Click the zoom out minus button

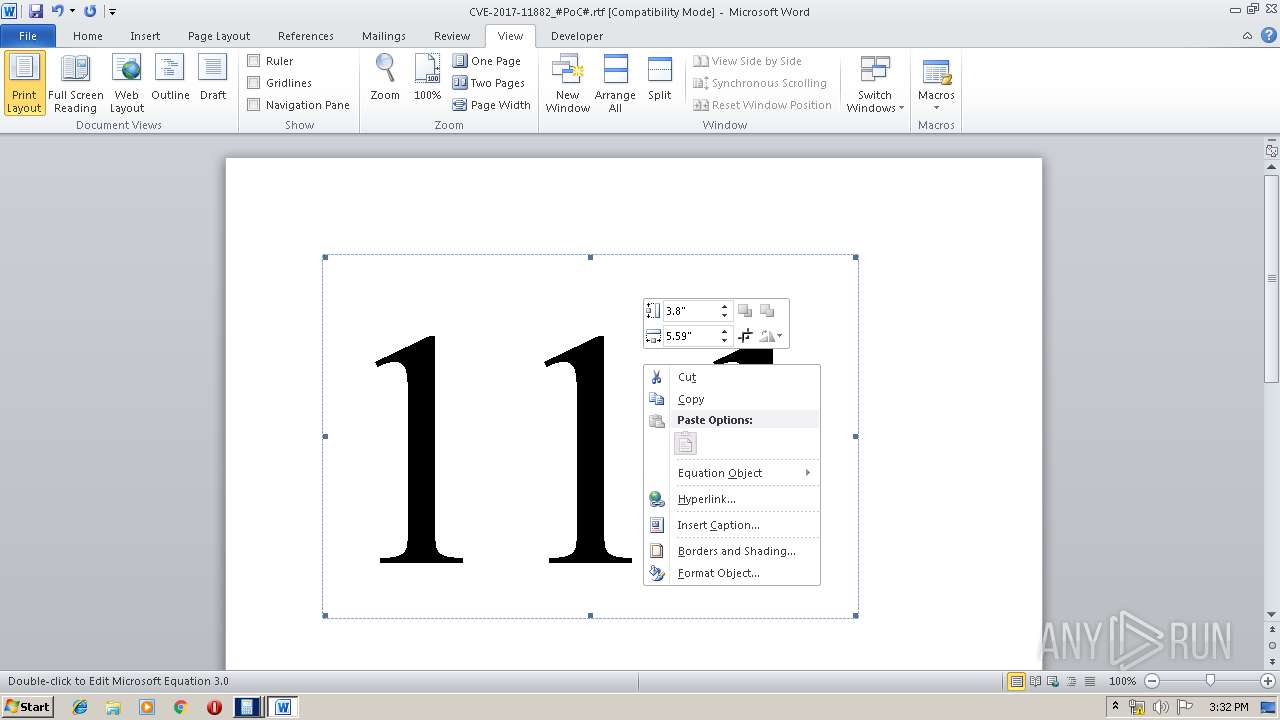(x=1151, y=681)
